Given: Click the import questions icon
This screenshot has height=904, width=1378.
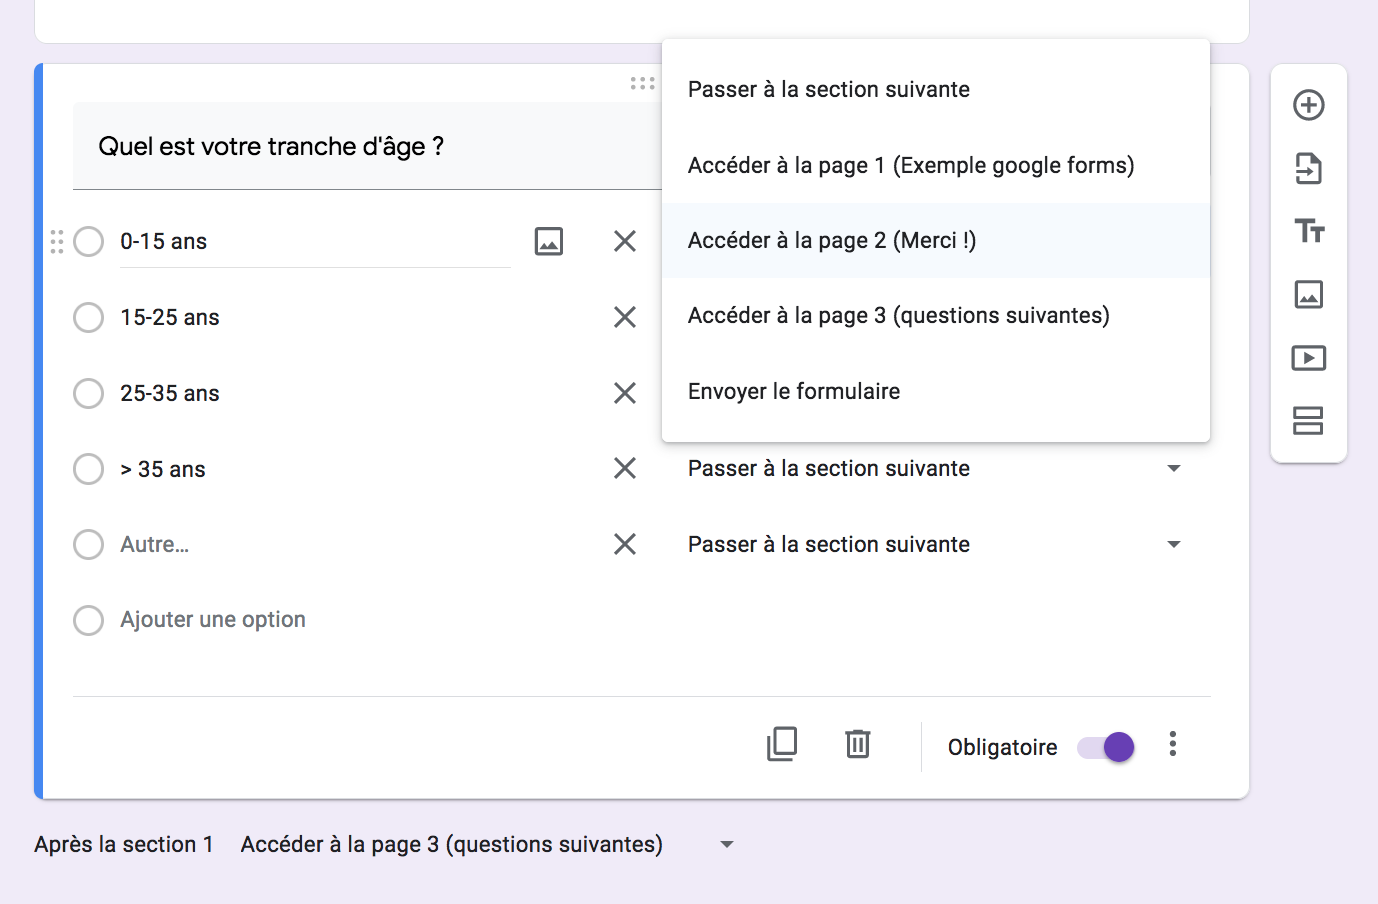Looking at the screenshot, I should pos(1308,168).
